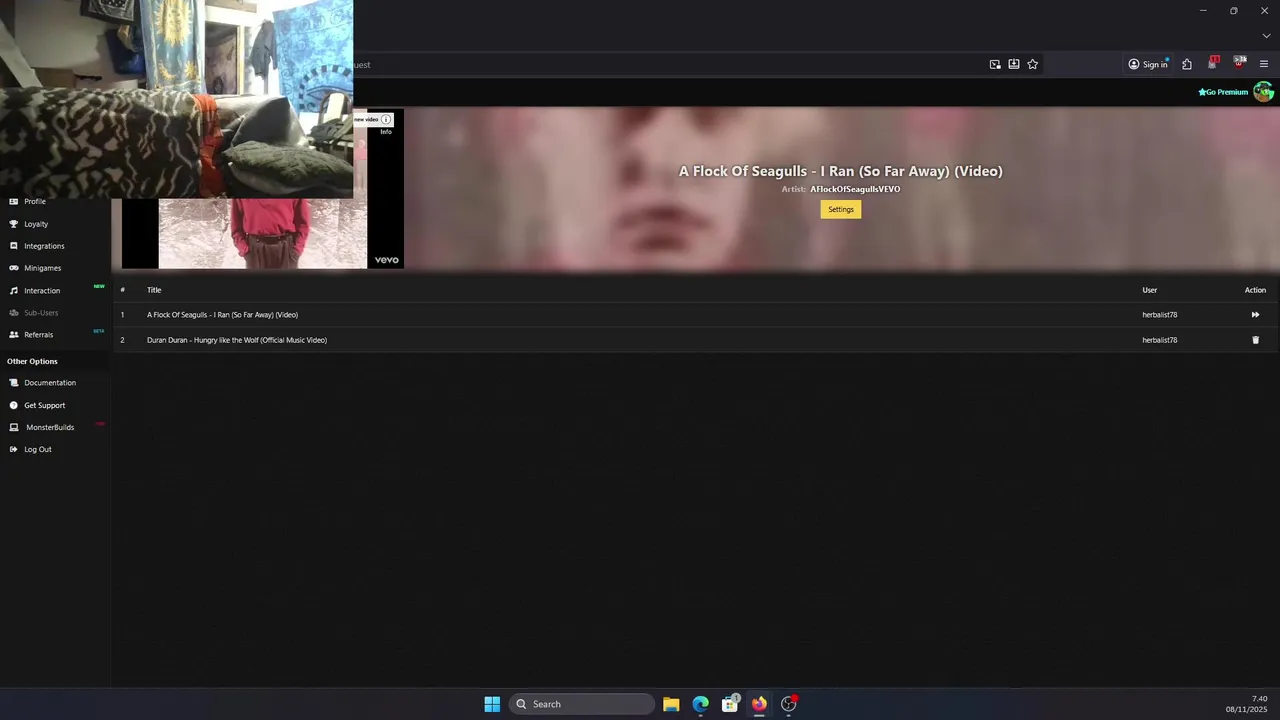Open the user avatar menu

1263,92
